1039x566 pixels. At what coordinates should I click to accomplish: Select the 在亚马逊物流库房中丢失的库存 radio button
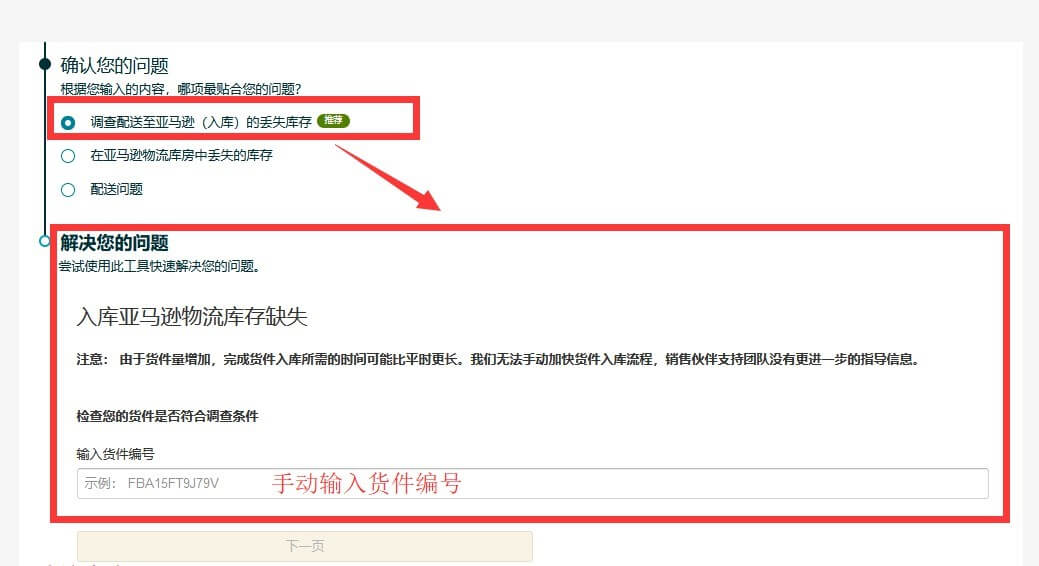tap(68, 156)
